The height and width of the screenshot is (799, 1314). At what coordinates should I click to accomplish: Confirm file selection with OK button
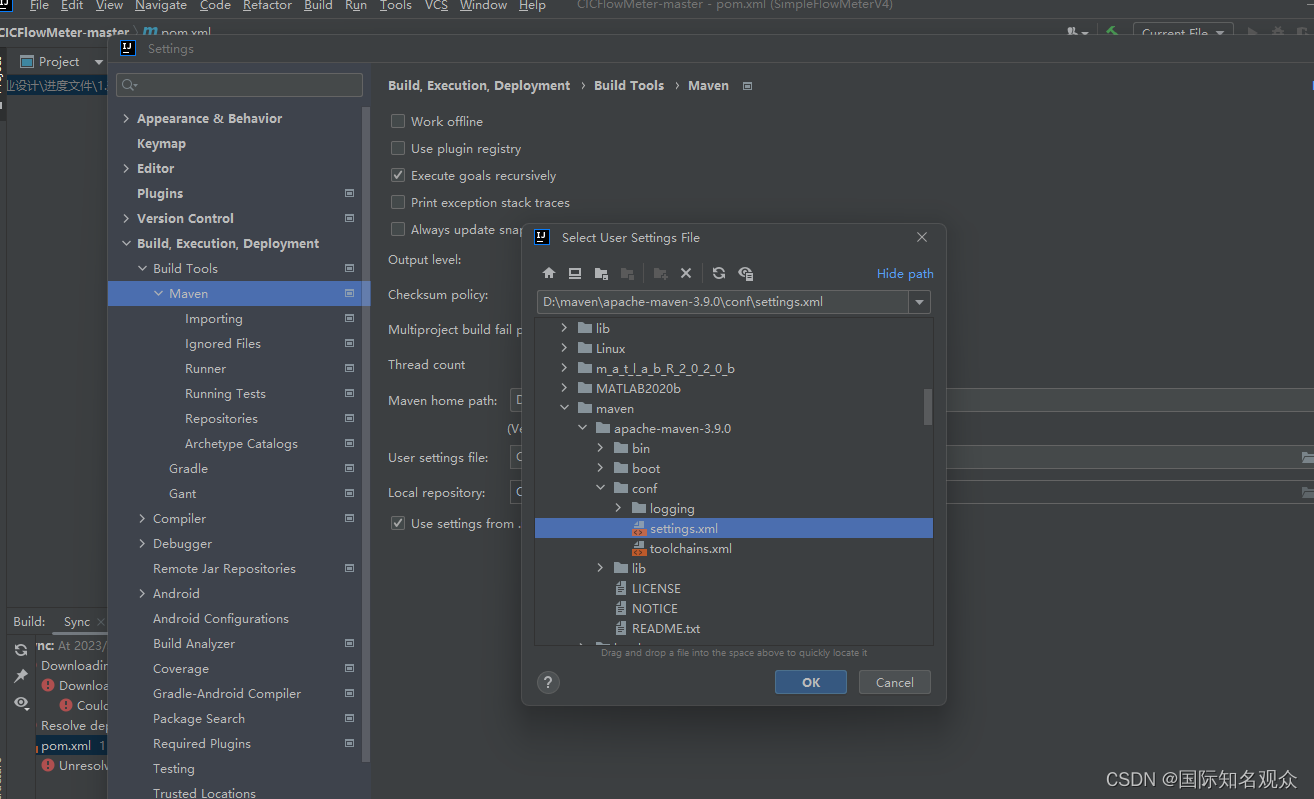(811, 682)
